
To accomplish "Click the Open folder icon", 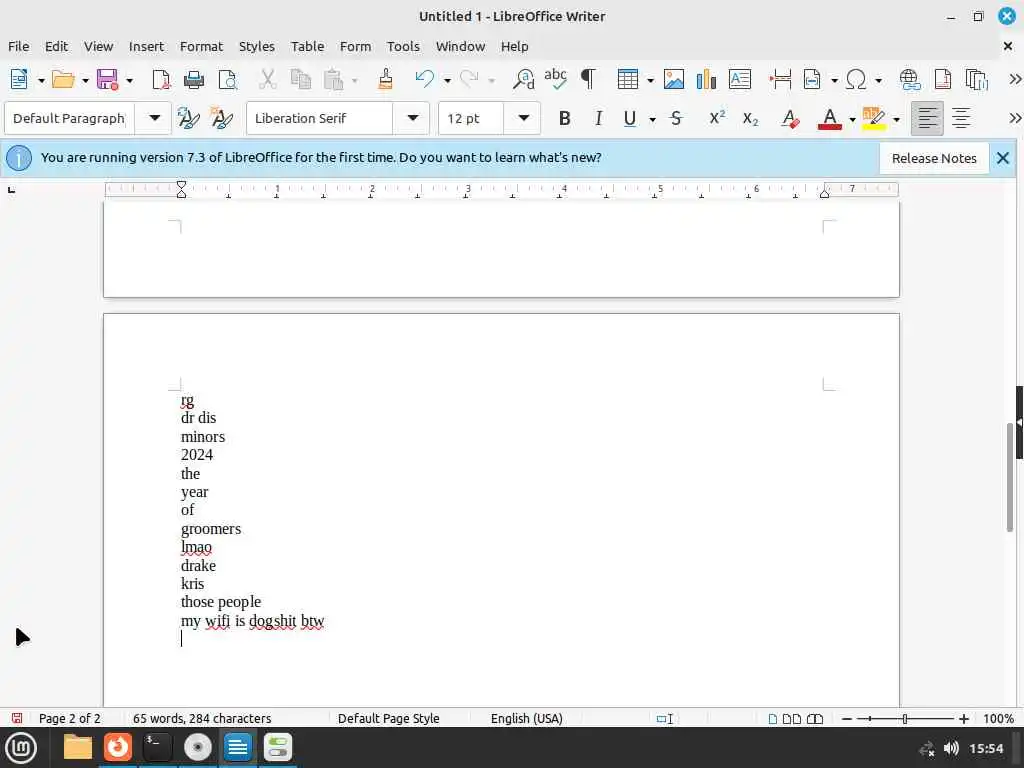I will coord(63,80).
